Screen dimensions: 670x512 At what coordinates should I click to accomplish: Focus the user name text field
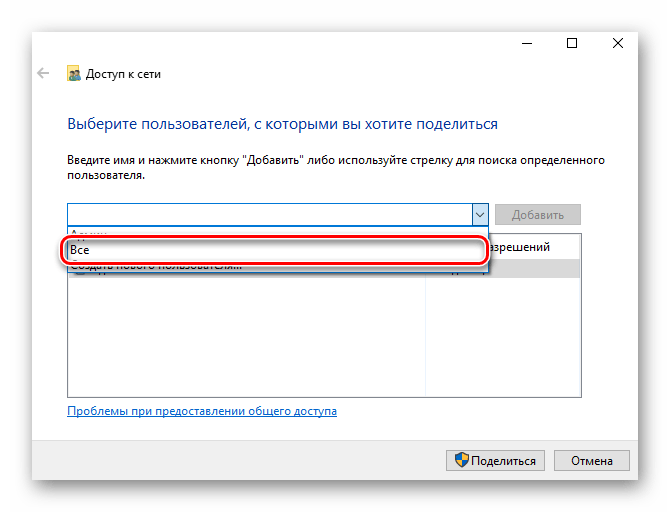pos(270,215)
